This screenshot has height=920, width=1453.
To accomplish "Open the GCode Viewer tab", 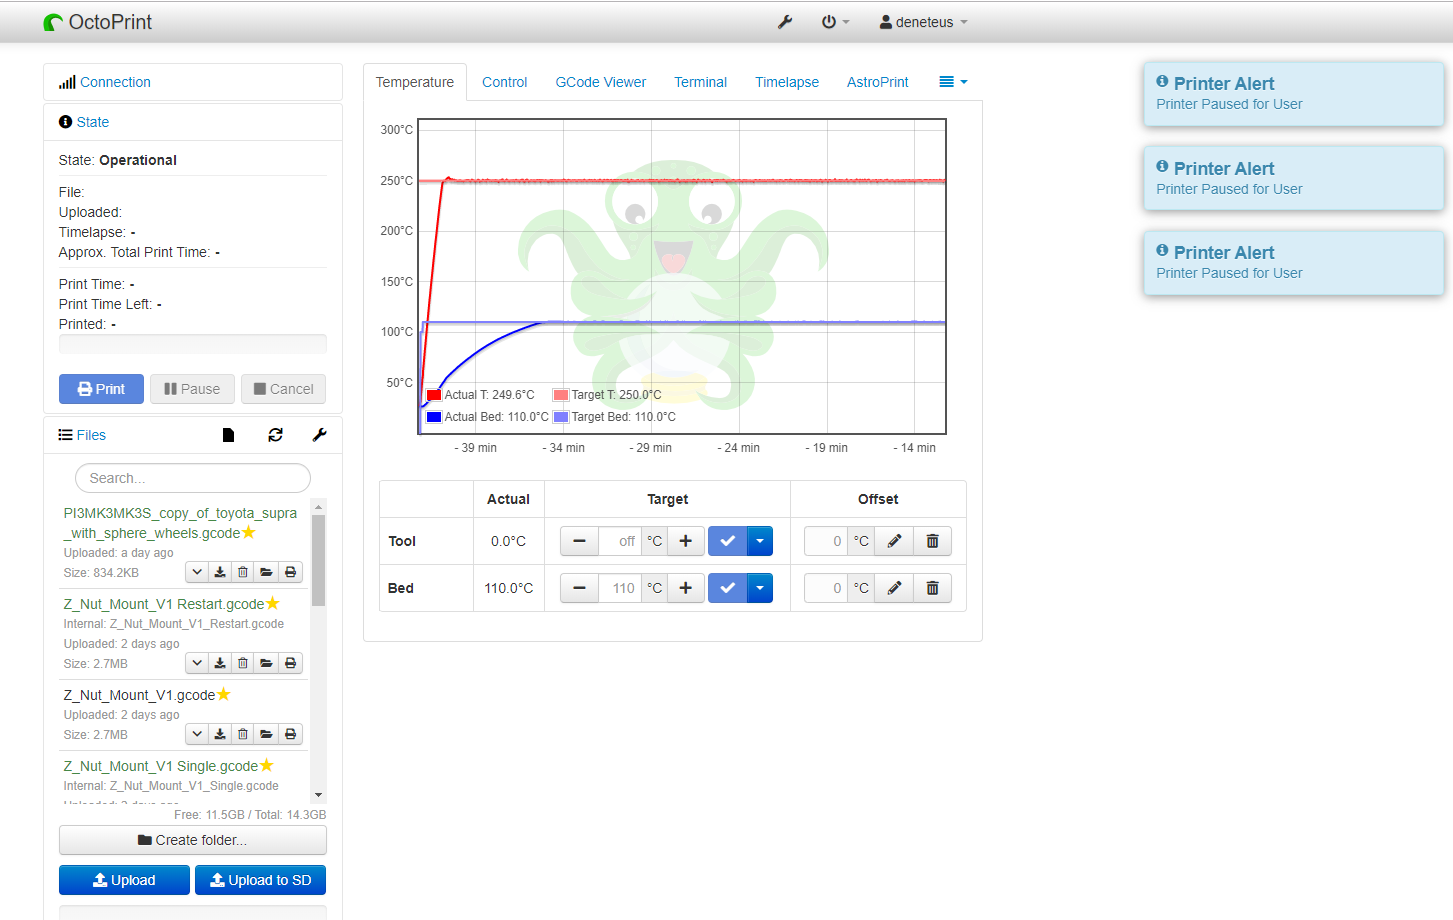I will tap(601, 82).
